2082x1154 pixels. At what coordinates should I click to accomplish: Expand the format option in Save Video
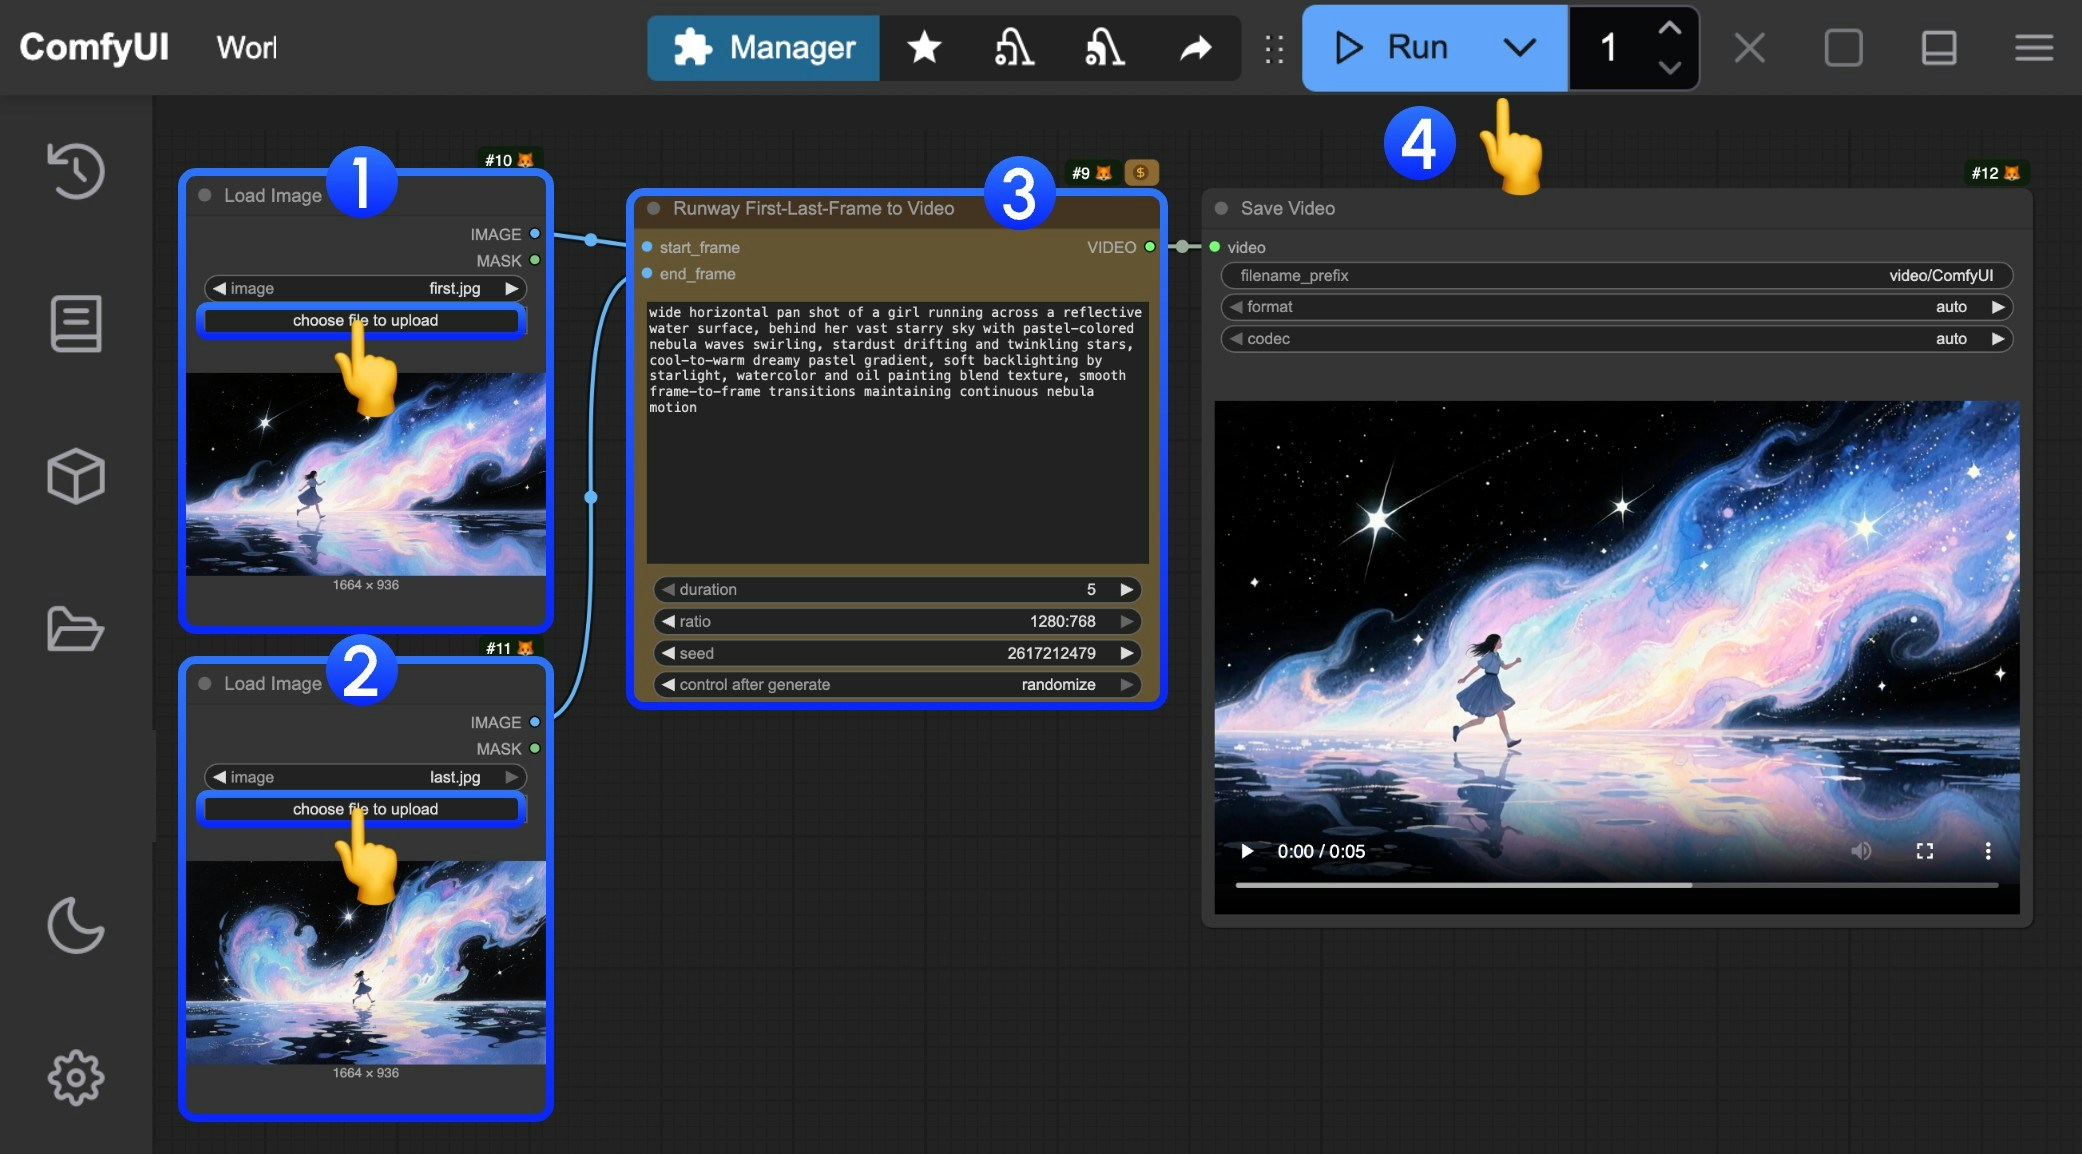point(1997,307)
